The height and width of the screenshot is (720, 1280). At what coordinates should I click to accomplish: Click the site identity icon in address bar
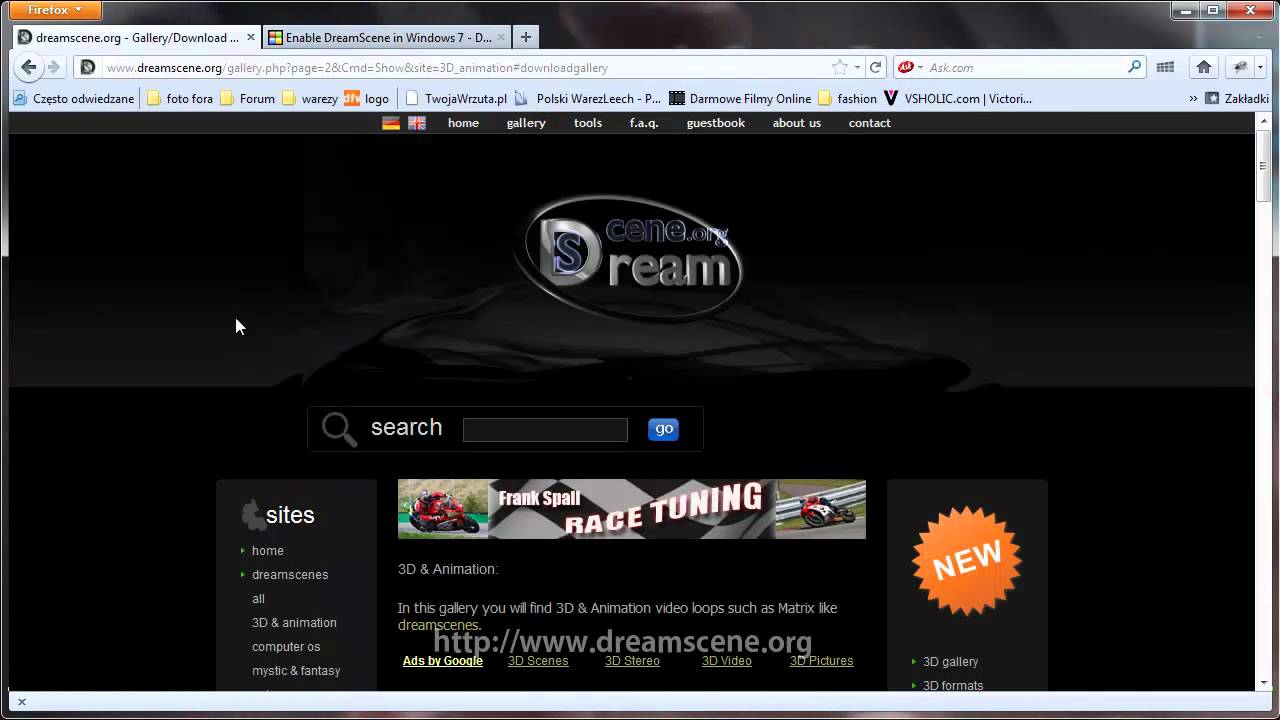88,67
